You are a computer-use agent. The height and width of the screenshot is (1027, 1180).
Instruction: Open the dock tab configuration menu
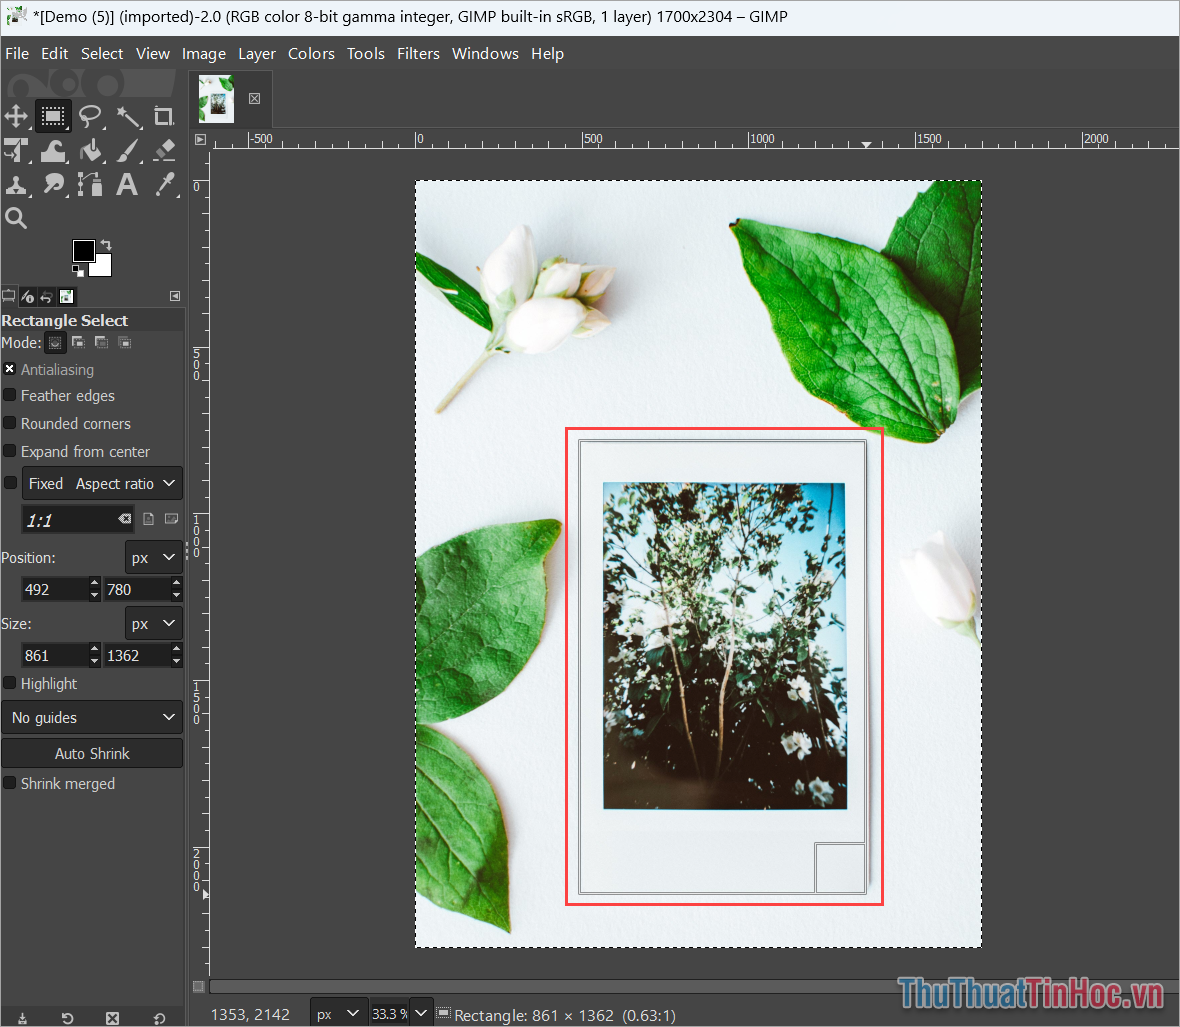click(x=175, y=296)
